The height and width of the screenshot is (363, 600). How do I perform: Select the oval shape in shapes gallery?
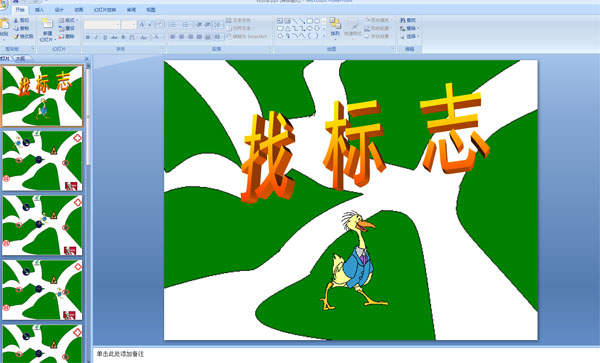[317, 21]
